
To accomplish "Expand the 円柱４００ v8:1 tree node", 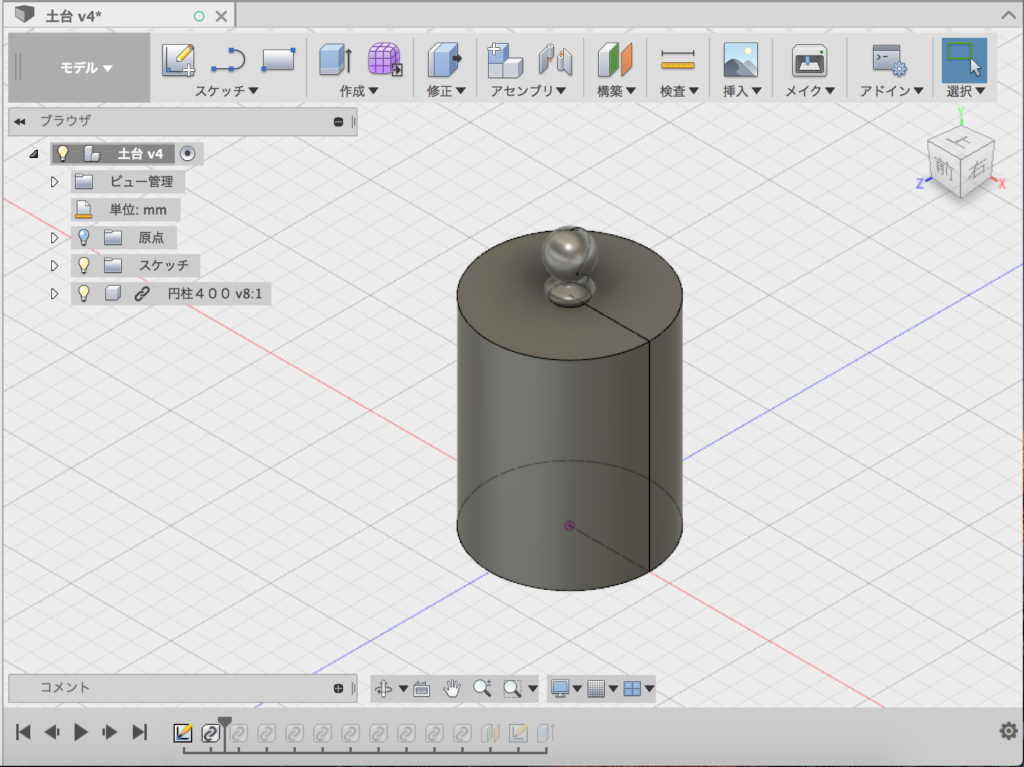I will point(55,294).
